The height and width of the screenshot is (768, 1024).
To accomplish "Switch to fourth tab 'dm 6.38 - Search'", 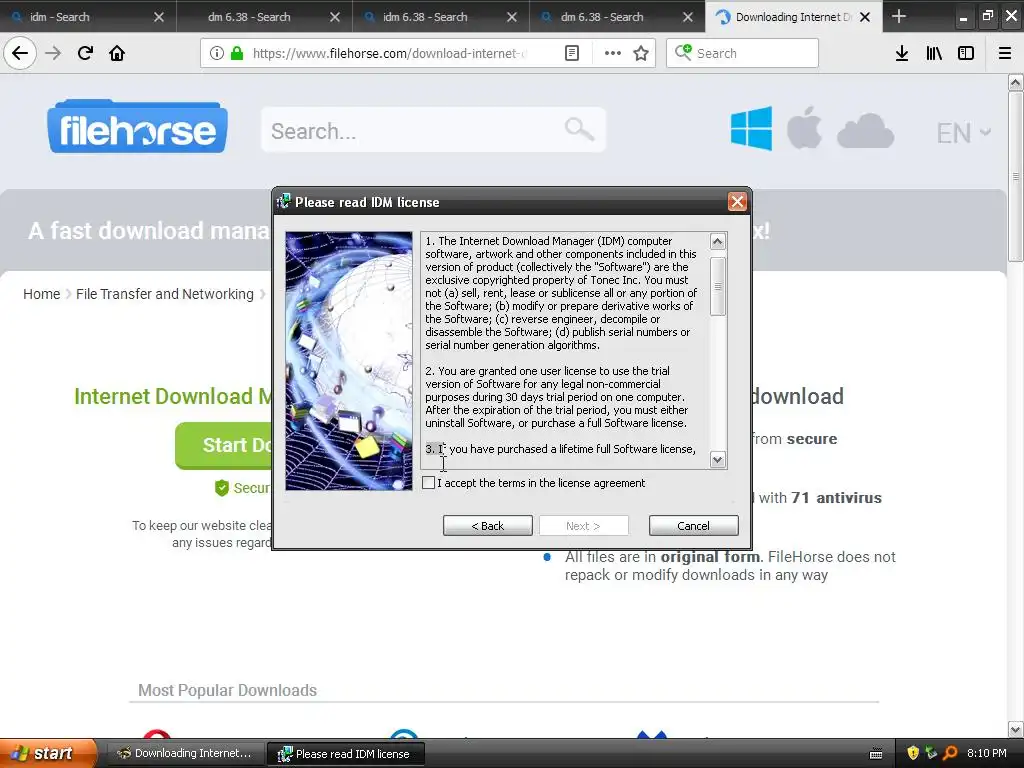I will pyautogui.click(x=616, y=16).
